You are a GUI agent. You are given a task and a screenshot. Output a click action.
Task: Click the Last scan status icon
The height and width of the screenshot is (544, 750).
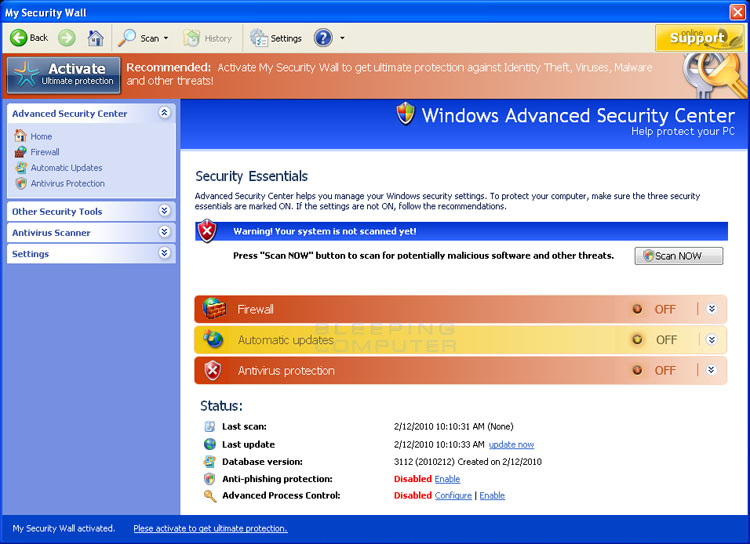click(210, 426)
